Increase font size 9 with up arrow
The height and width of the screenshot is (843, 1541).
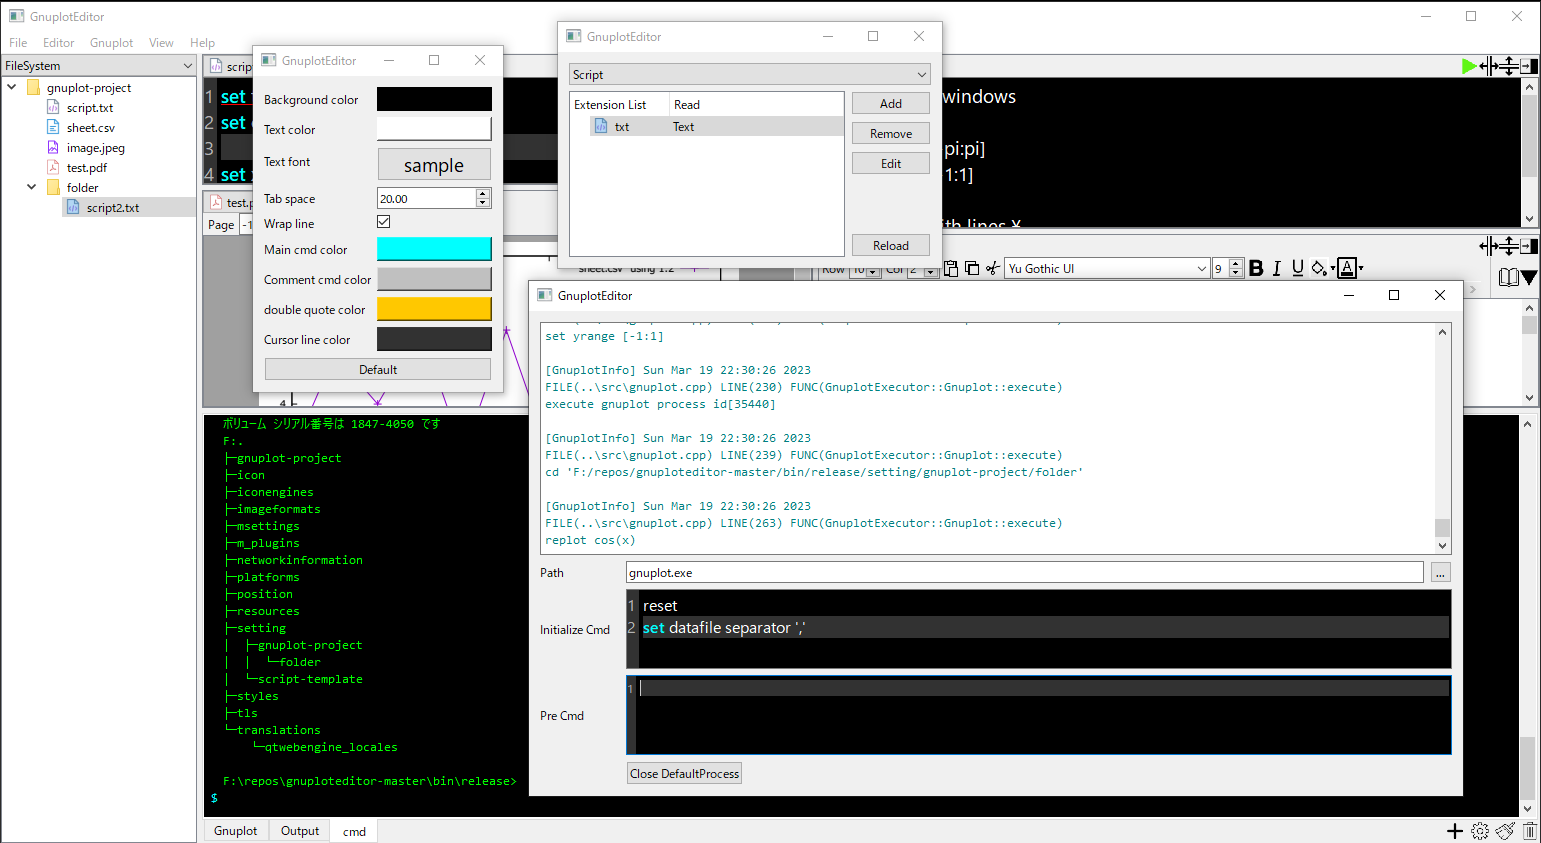coord(1236,264)
